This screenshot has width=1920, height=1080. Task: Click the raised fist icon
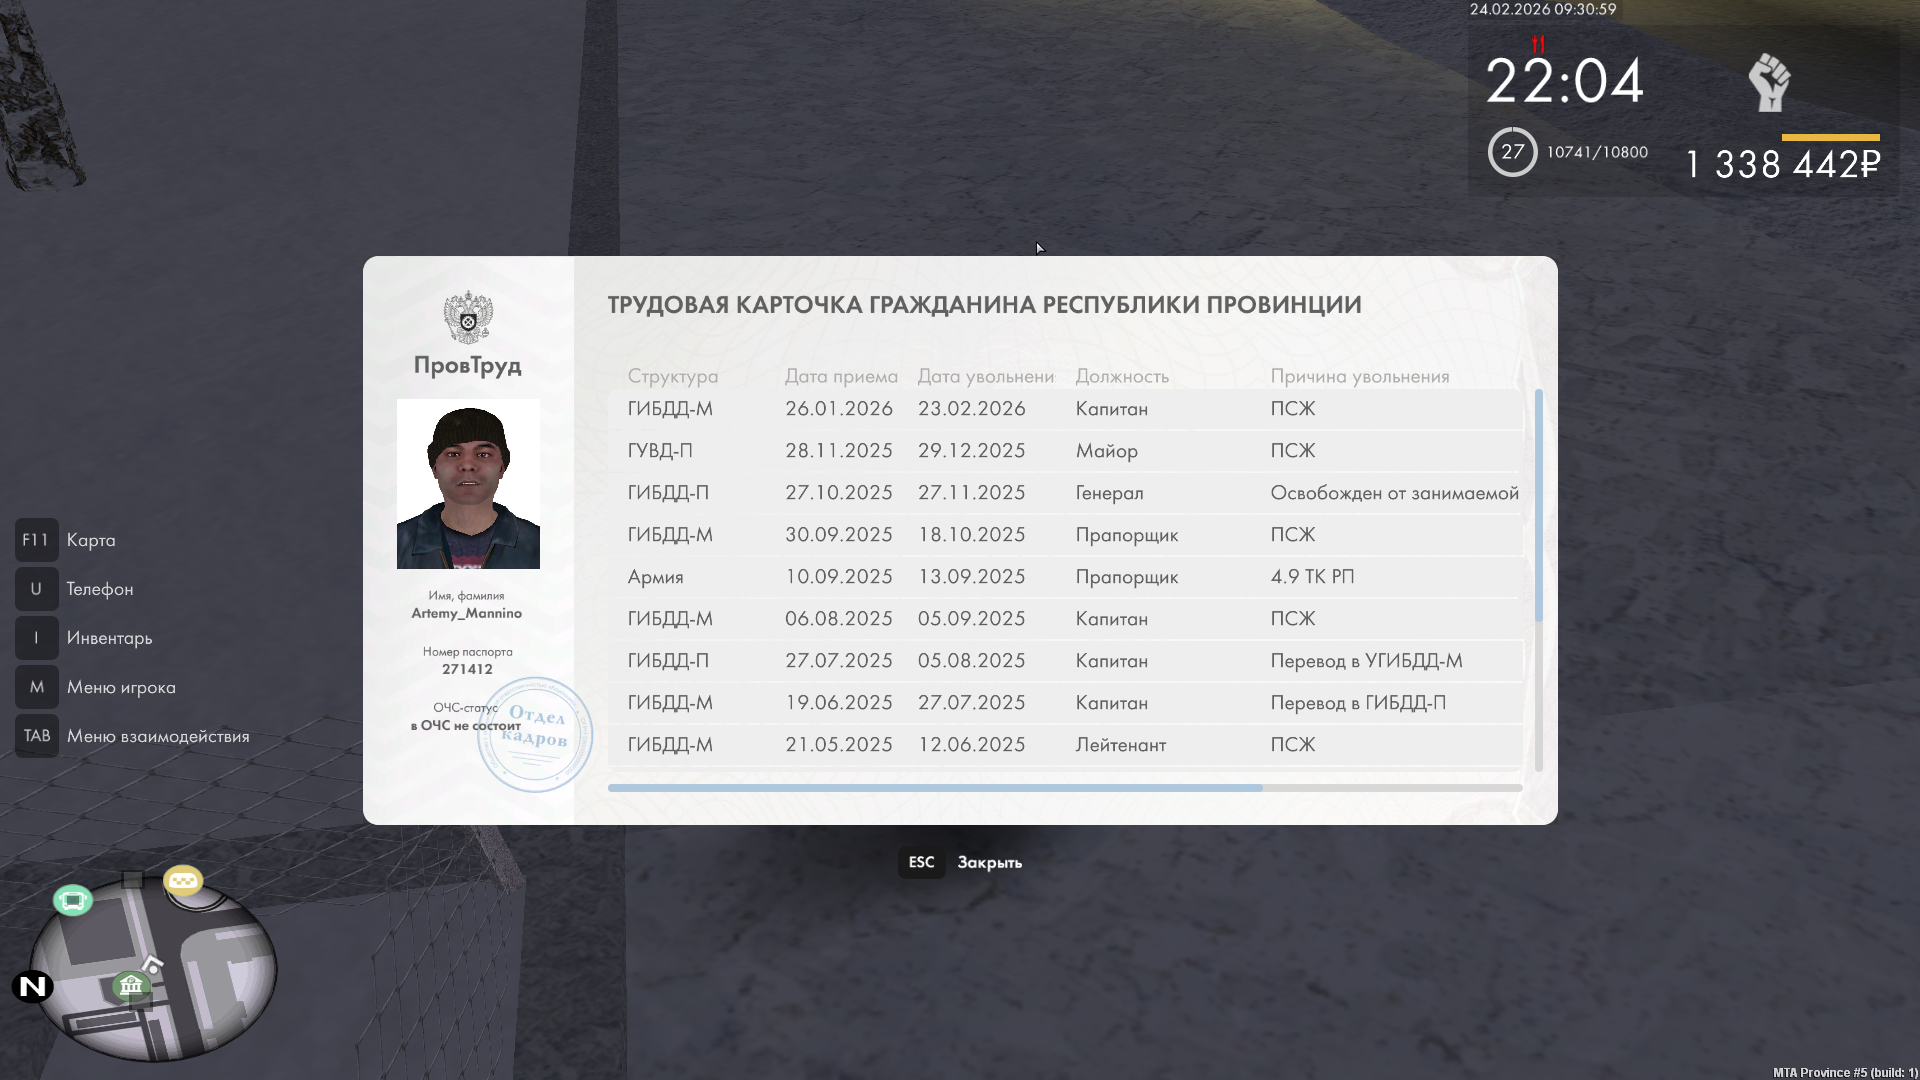(x=1769, y=82)
